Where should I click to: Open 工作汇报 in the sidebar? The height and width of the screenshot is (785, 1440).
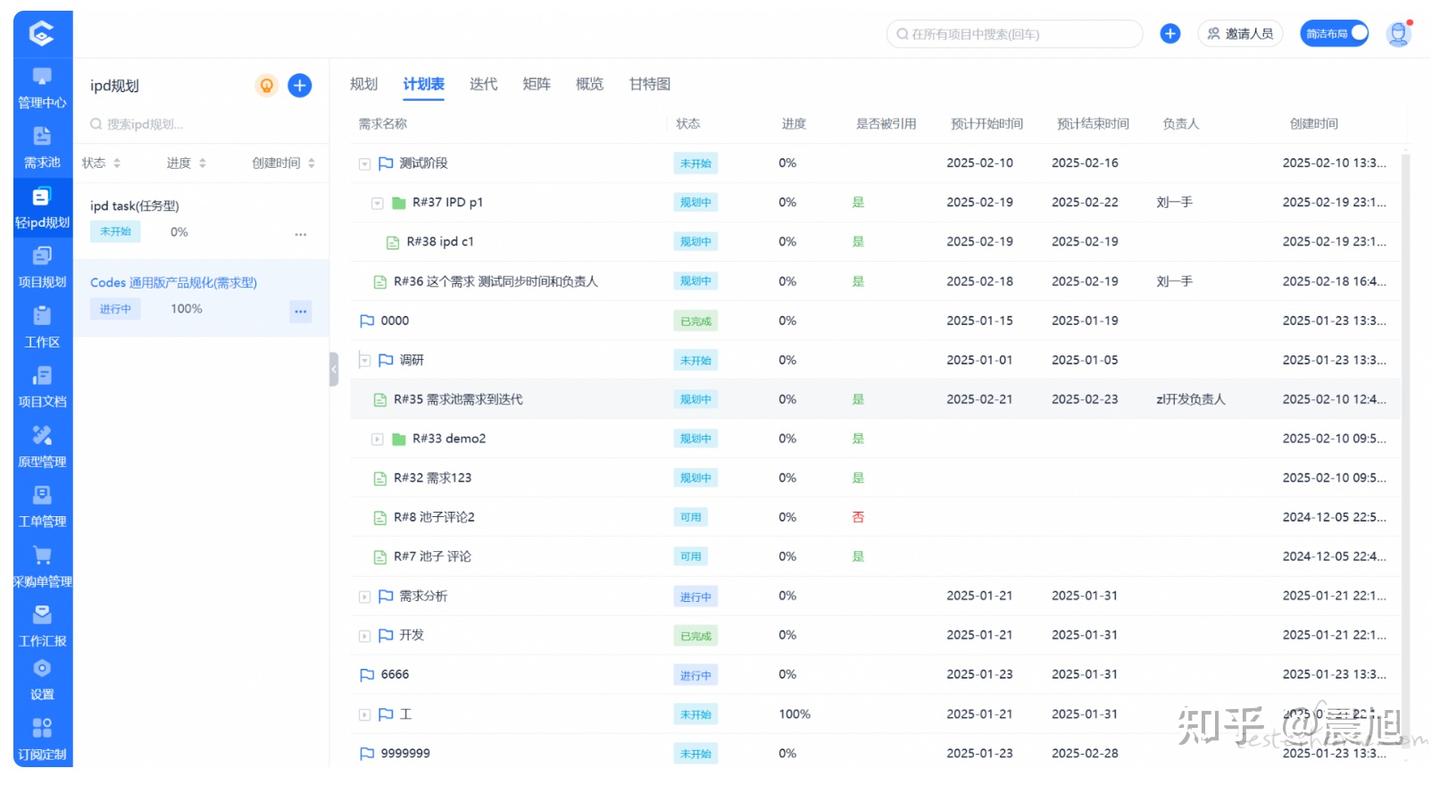tap(42, 626)
